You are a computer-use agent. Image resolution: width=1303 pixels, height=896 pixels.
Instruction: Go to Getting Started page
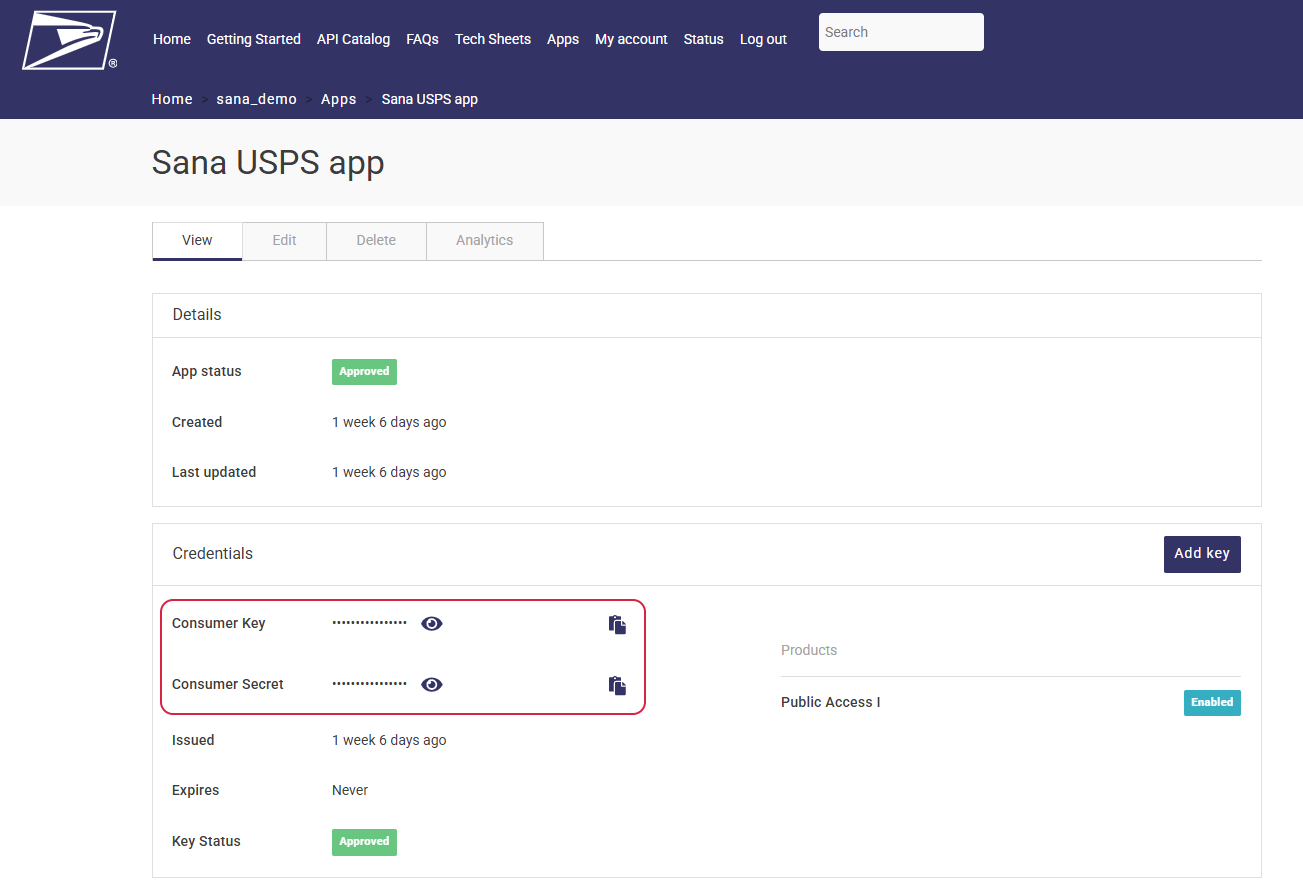(x=254, y=39)
